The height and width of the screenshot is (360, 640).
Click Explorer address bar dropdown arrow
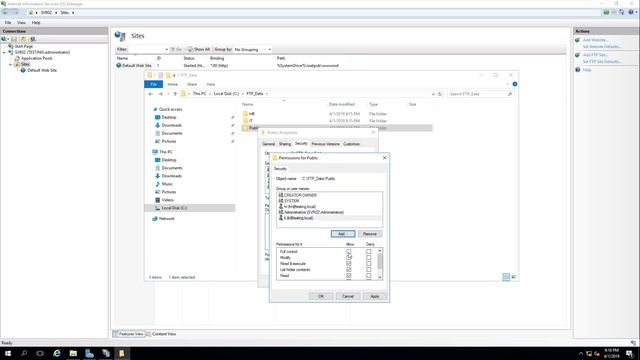(x=433, y=94)
